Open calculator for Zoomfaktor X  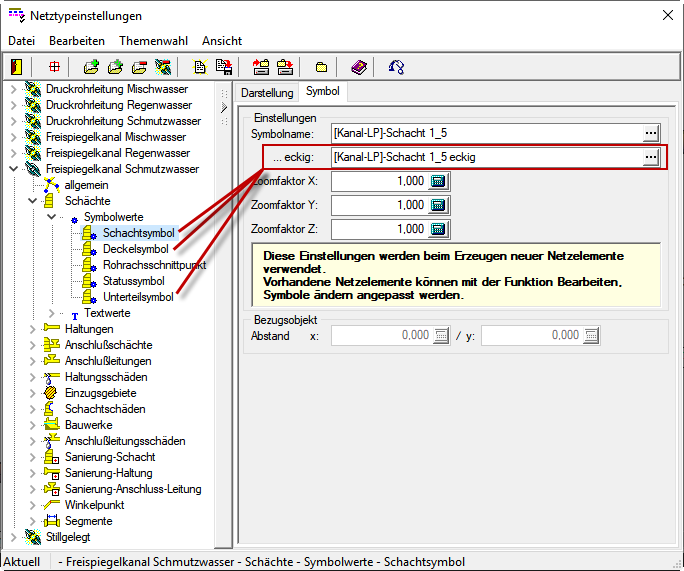pyautogui.click(x=439, y=181)
